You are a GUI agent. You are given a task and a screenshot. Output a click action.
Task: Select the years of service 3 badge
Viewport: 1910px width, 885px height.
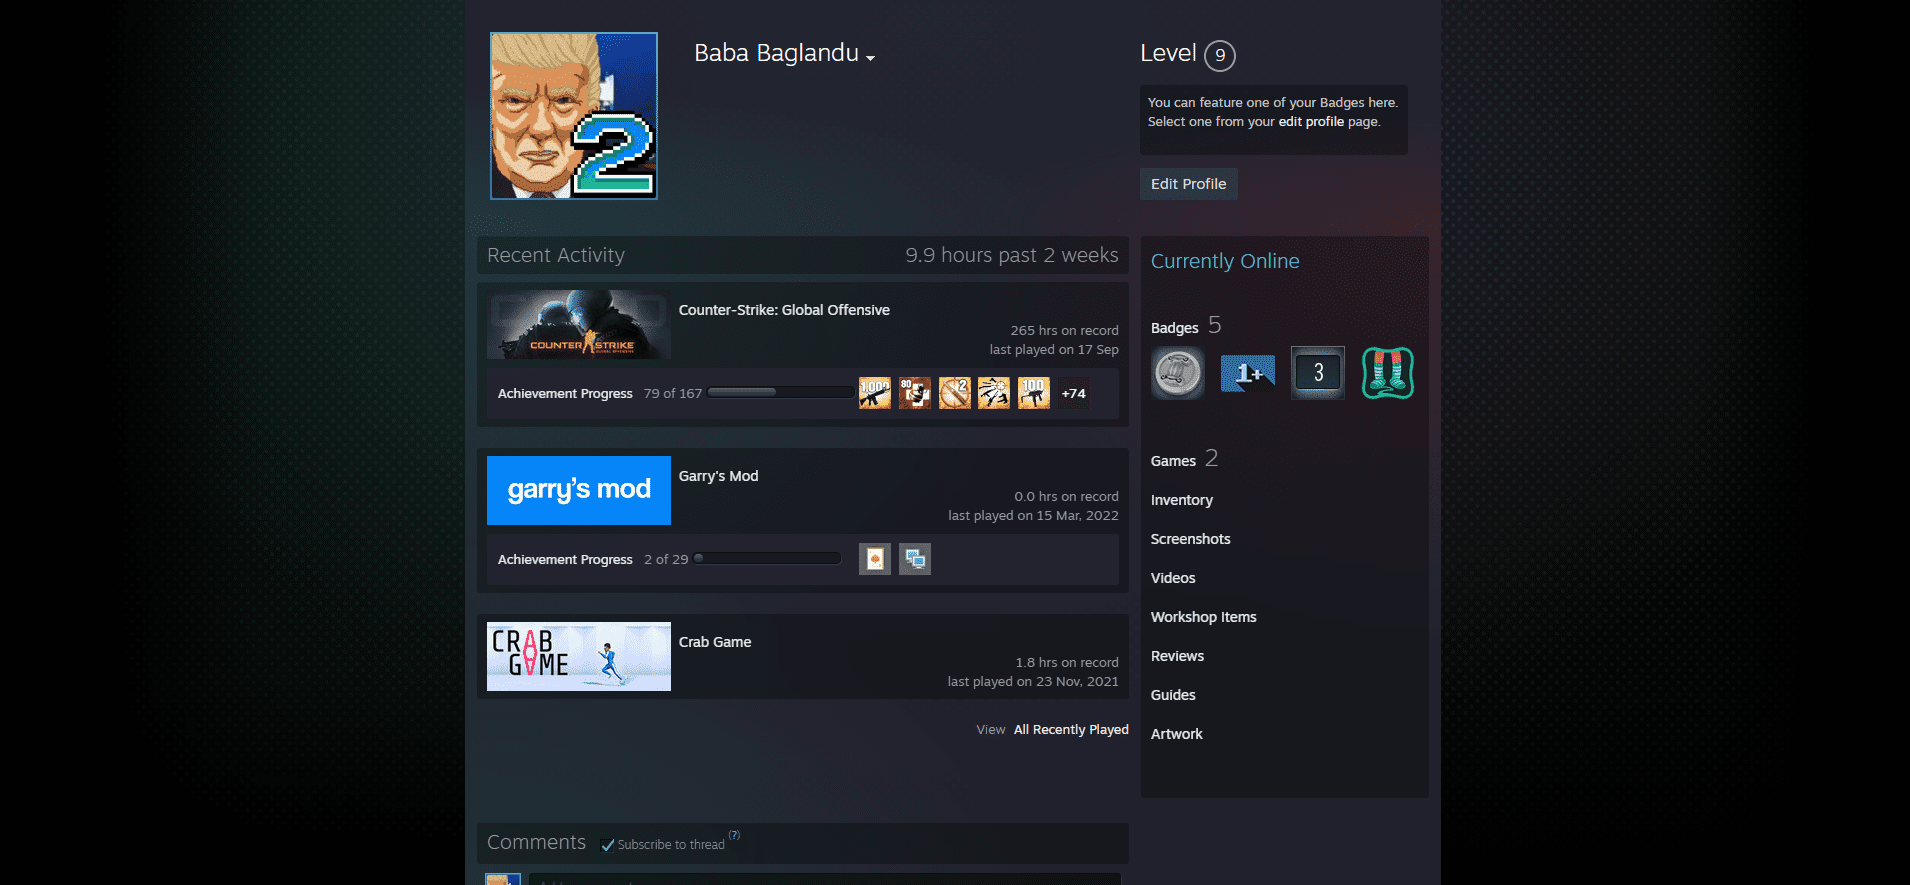click(x=1318, y=373)
